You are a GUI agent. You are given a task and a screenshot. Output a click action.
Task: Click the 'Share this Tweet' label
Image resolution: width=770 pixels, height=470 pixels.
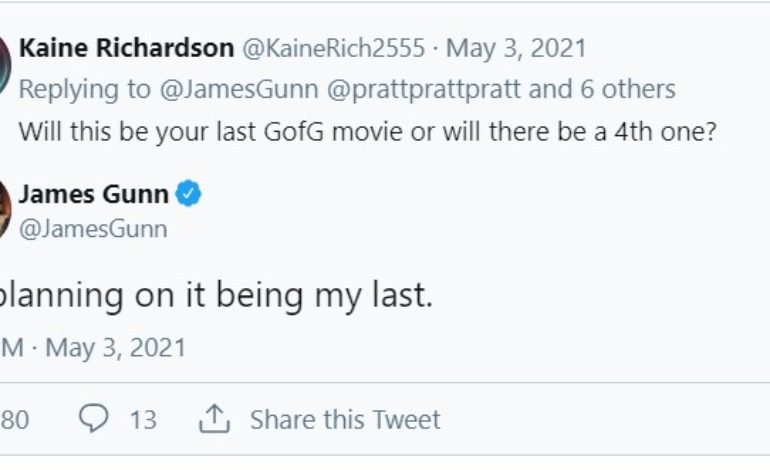pyautogui.click(x=345, y=419)
